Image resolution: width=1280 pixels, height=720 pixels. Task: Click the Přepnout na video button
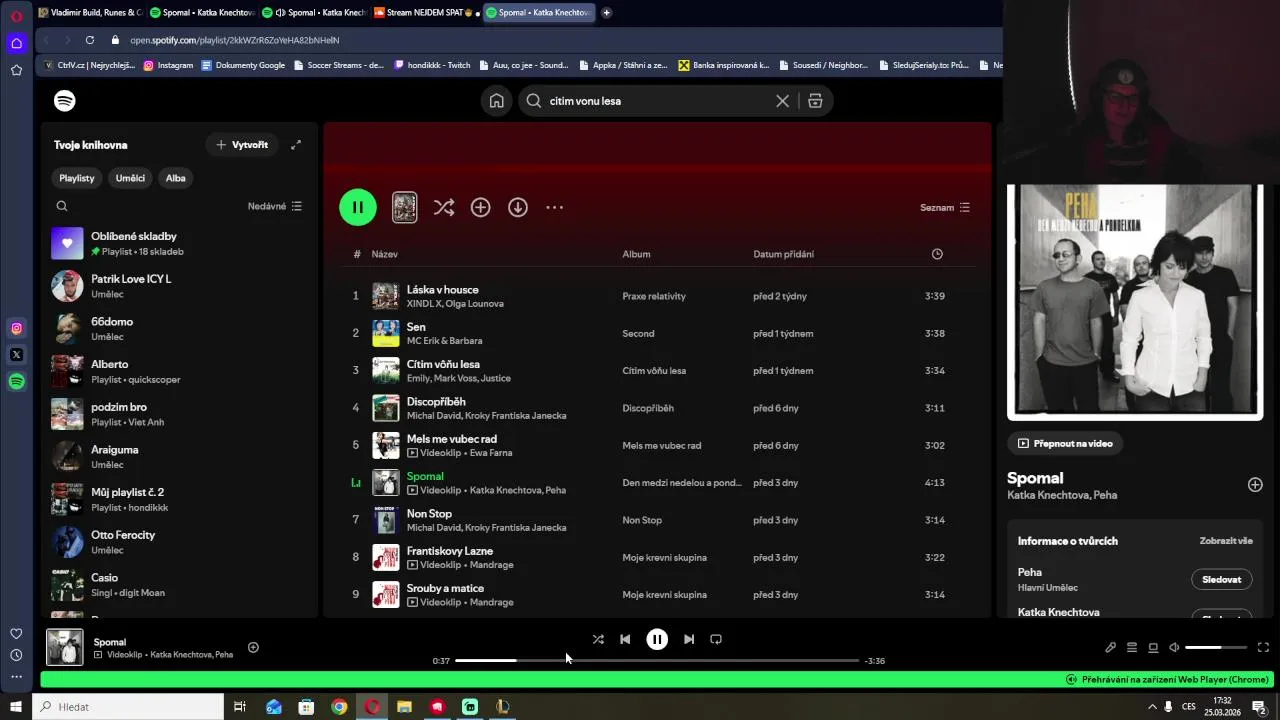tap(1065, 443)
